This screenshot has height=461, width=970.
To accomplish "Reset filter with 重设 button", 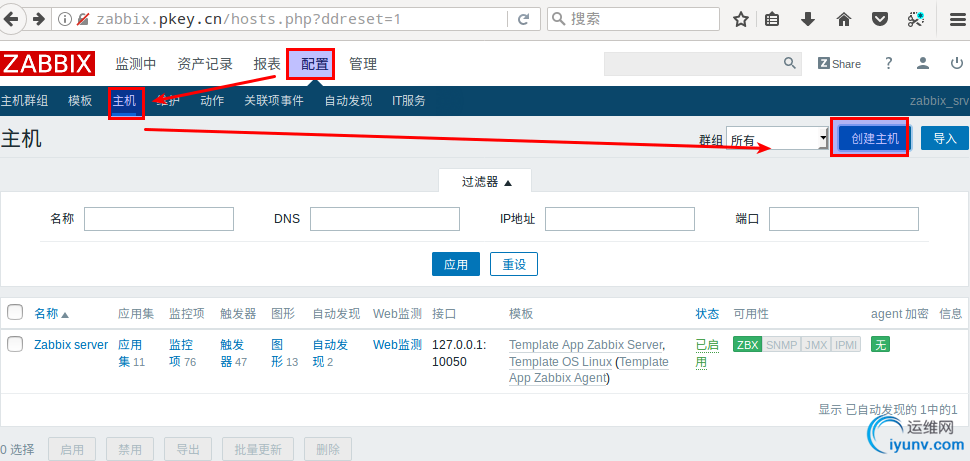I will tap(514, 264).
